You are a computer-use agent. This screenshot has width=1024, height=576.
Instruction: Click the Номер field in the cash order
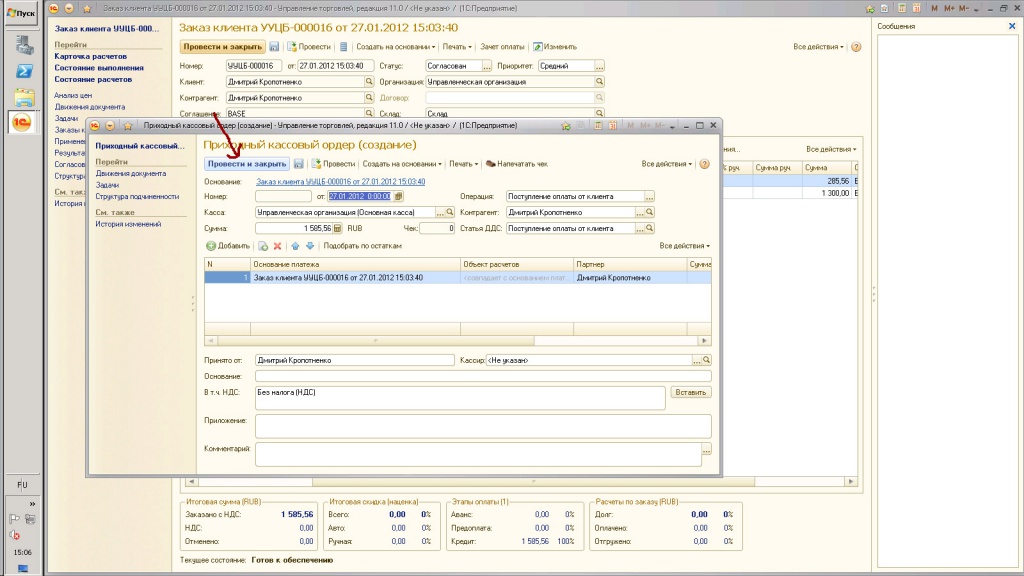[x=283, y=197]
